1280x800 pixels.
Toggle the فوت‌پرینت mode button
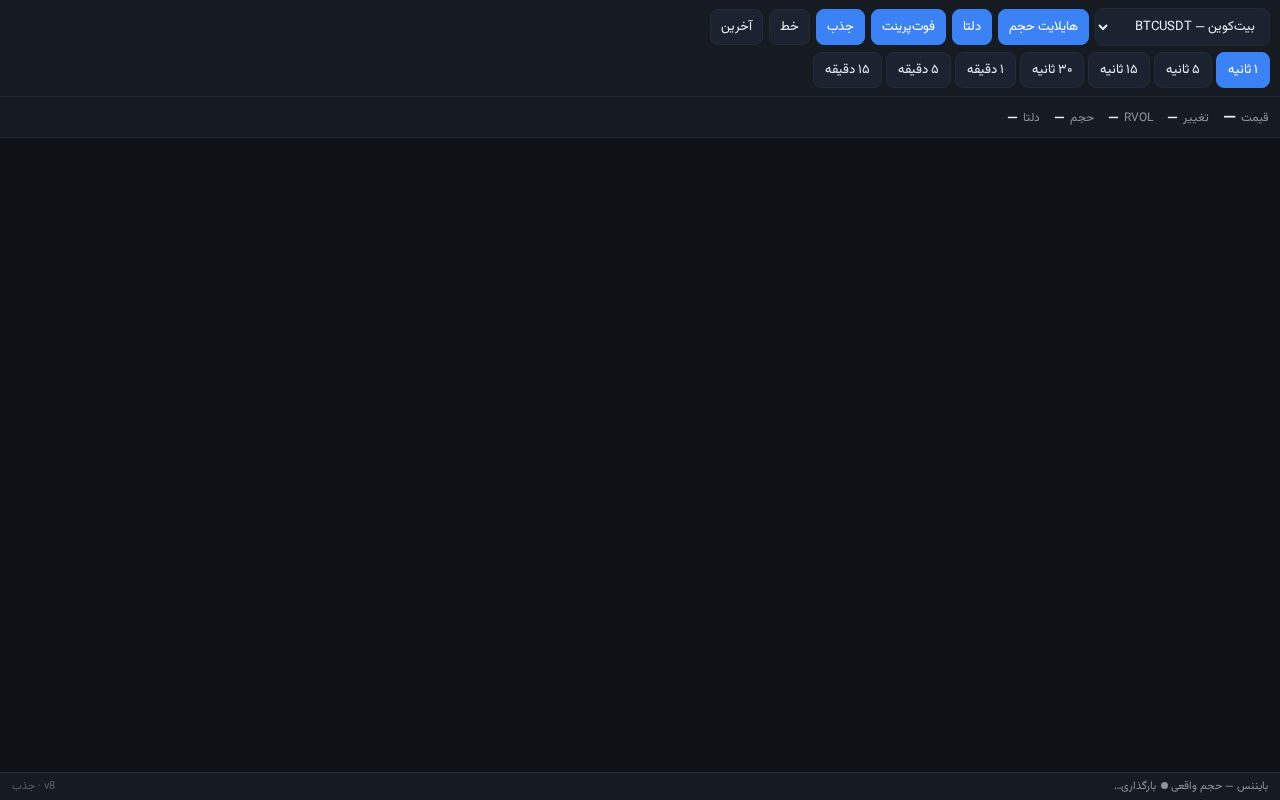(x=908, y=27)
